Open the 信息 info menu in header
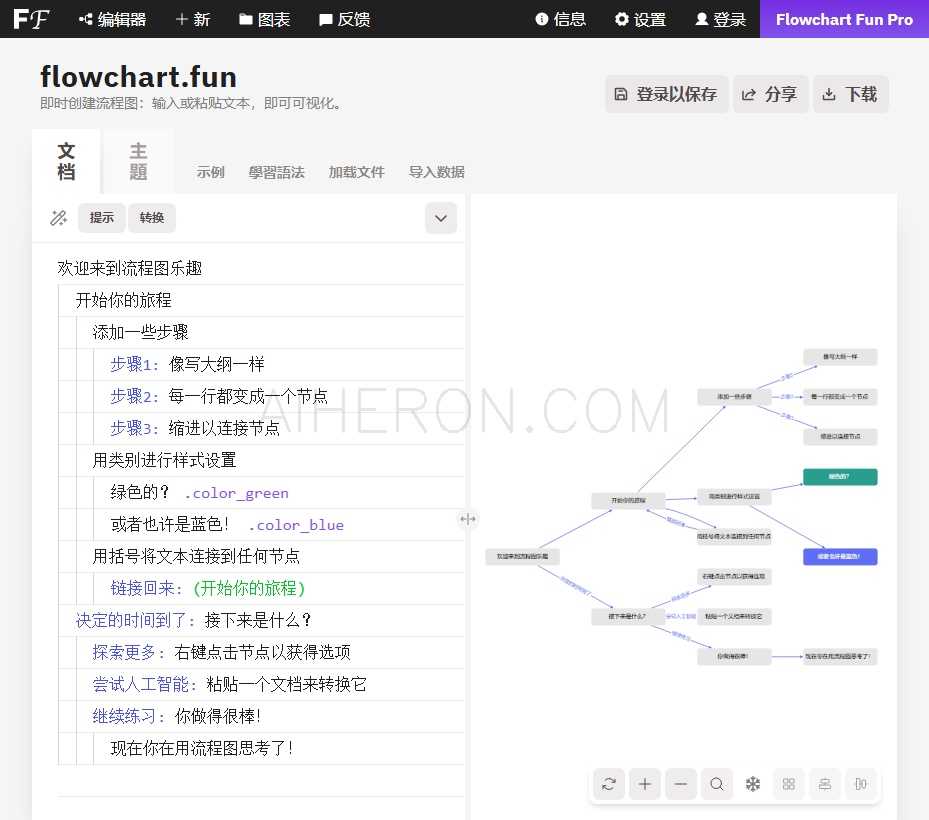Viewport: 929px width, 820px height. tap(560, 19)
